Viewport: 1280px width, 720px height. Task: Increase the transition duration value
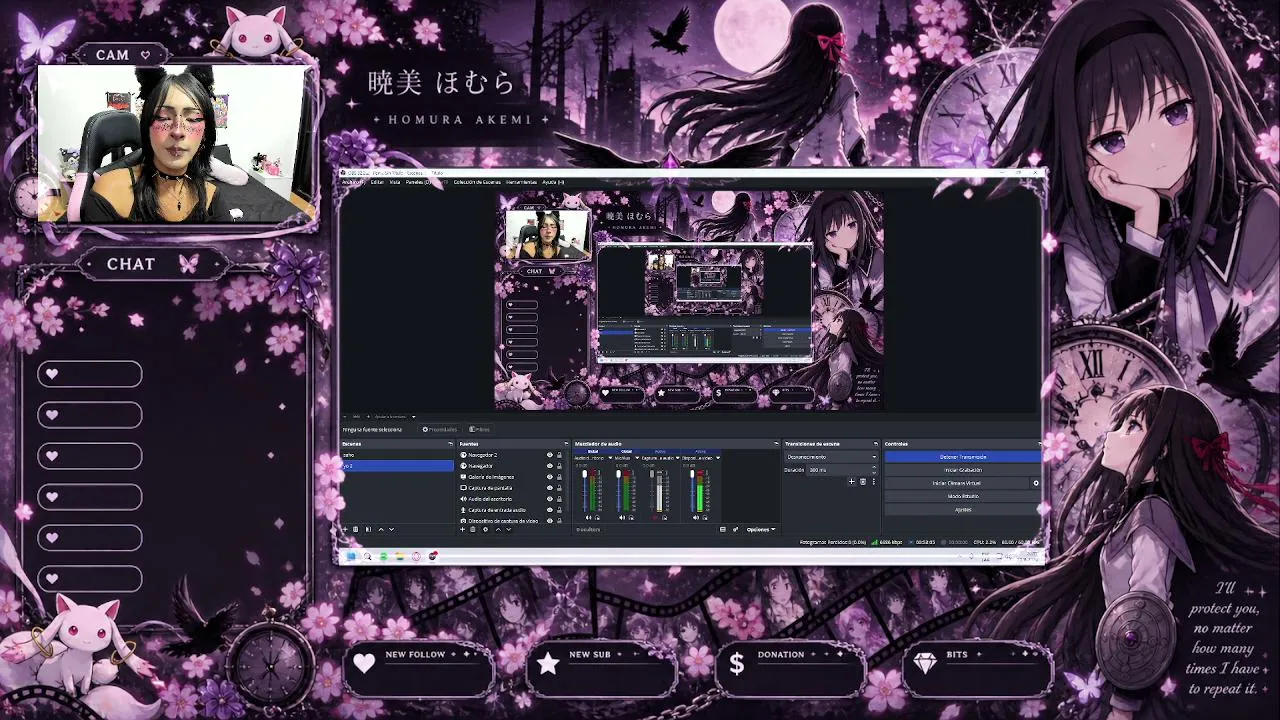(x=874, y=468)
